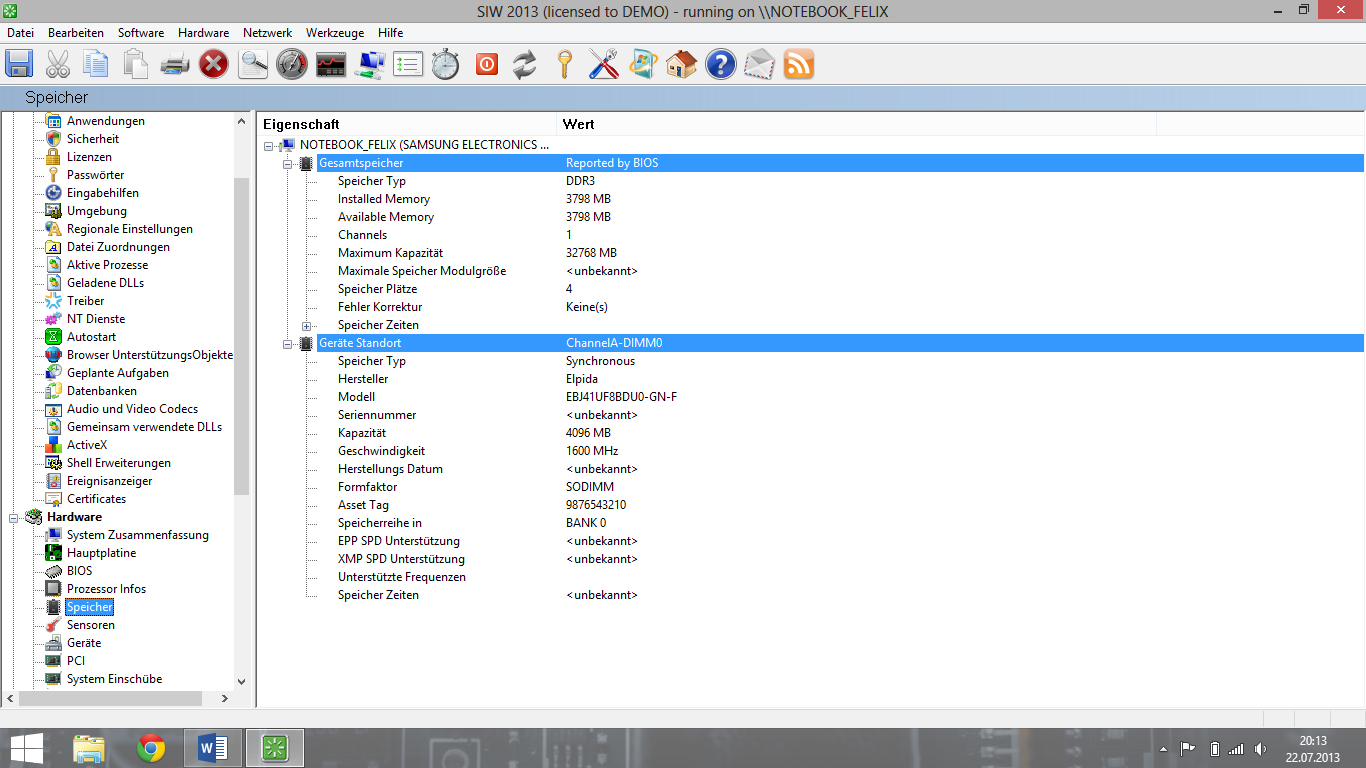
Task: Click the speedometer gauge toolbar icon
Action: click(292, 65)
